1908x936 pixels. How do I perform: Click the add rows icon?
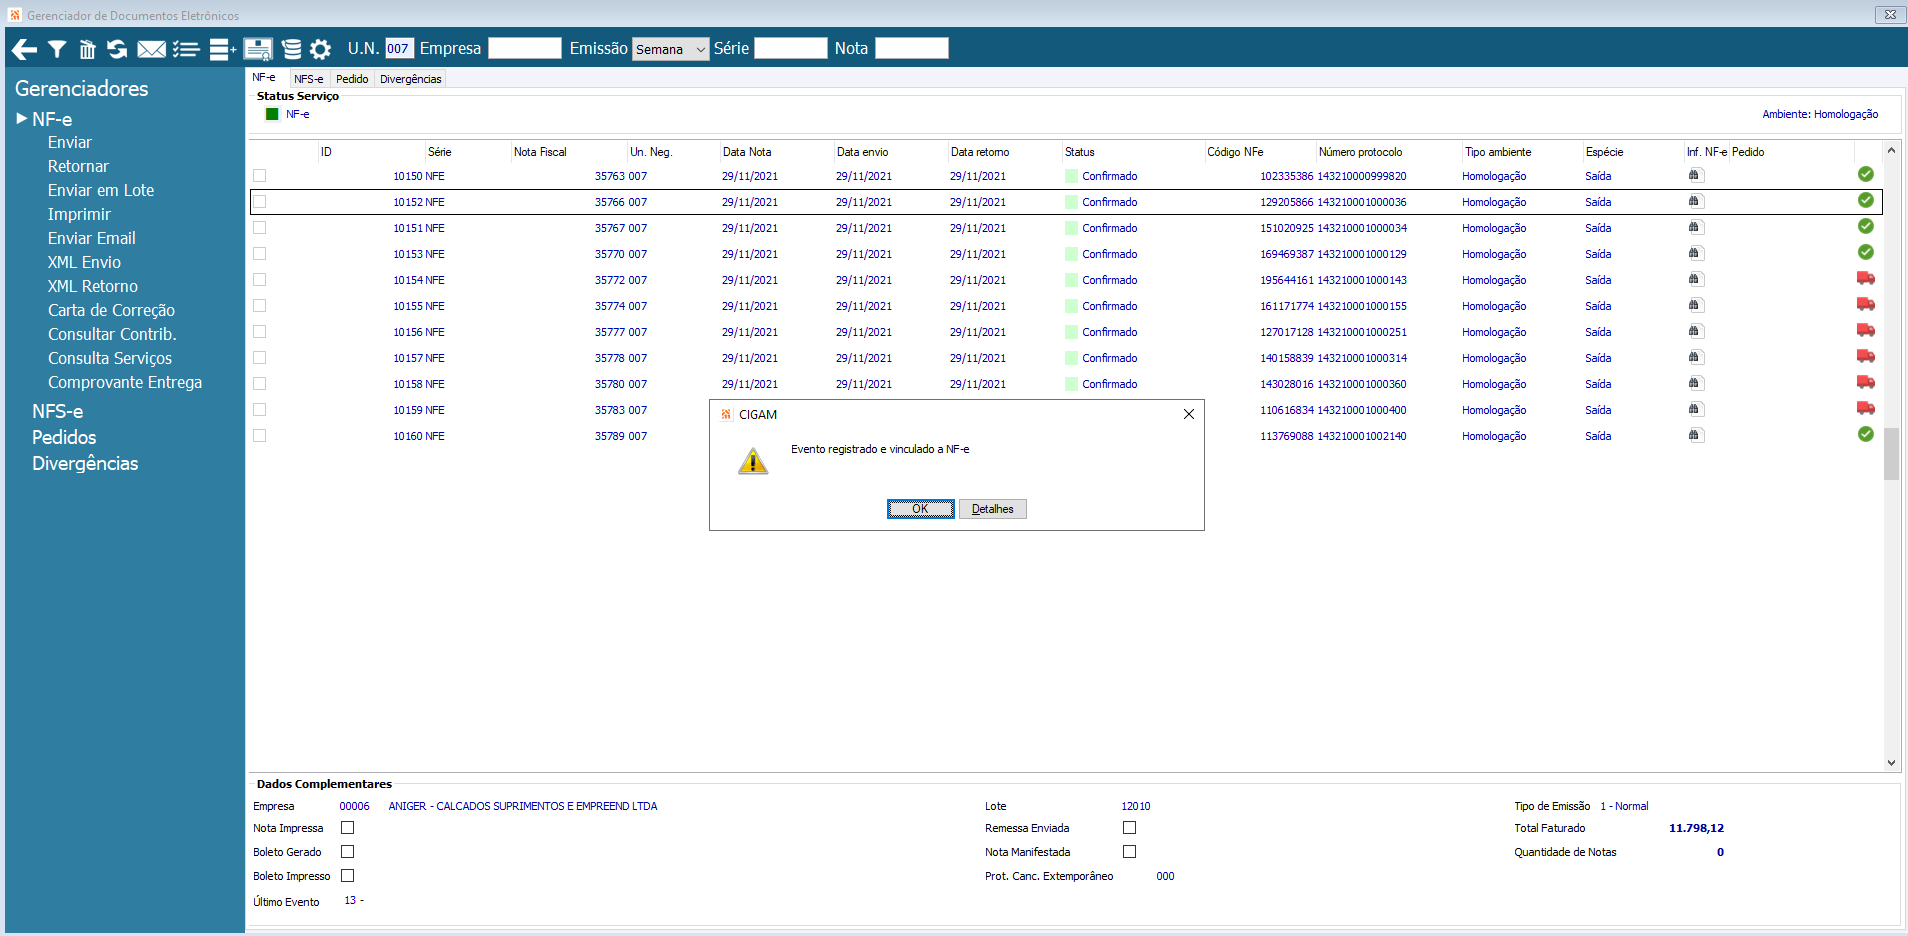[222, 49]
